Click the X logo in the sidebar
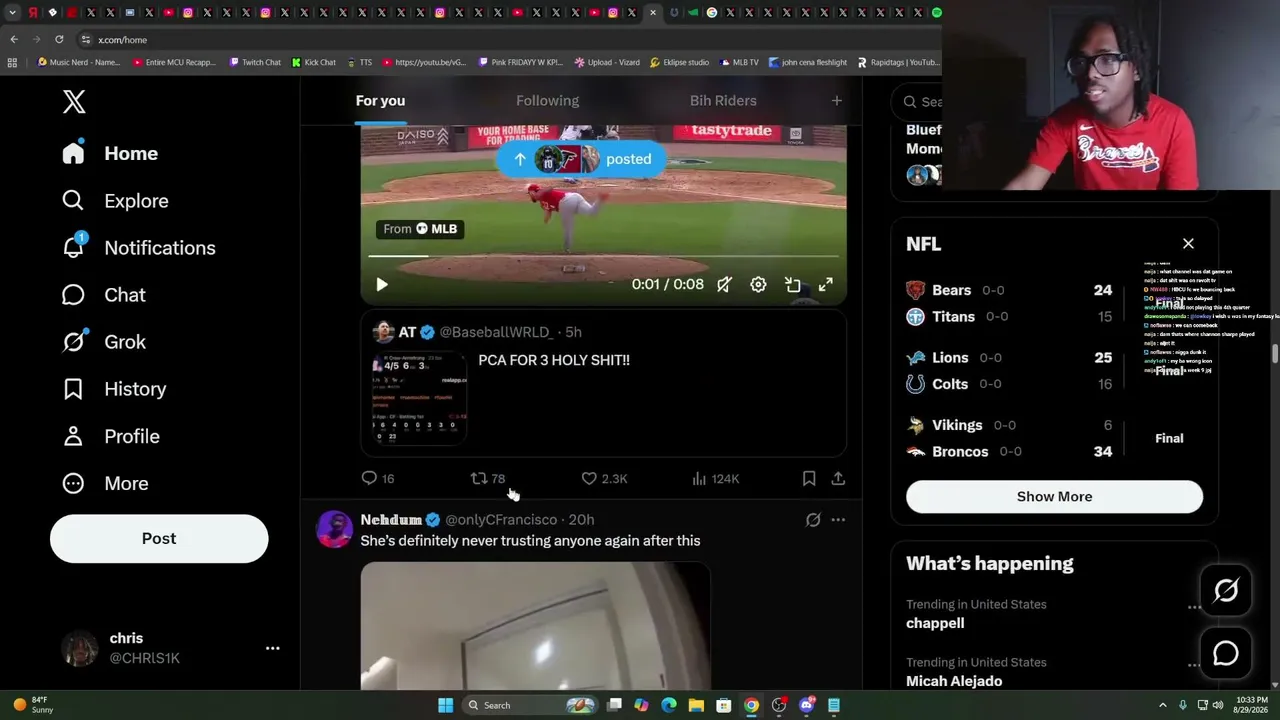The image size is (1280, 720). [x=74, y=101]
